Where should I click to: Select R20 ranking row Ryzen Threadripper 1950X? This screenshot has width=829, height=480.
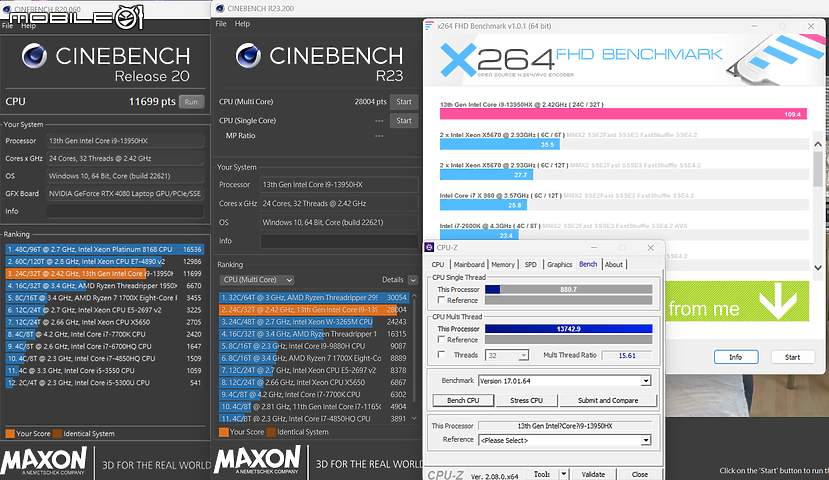coord(104,285)
